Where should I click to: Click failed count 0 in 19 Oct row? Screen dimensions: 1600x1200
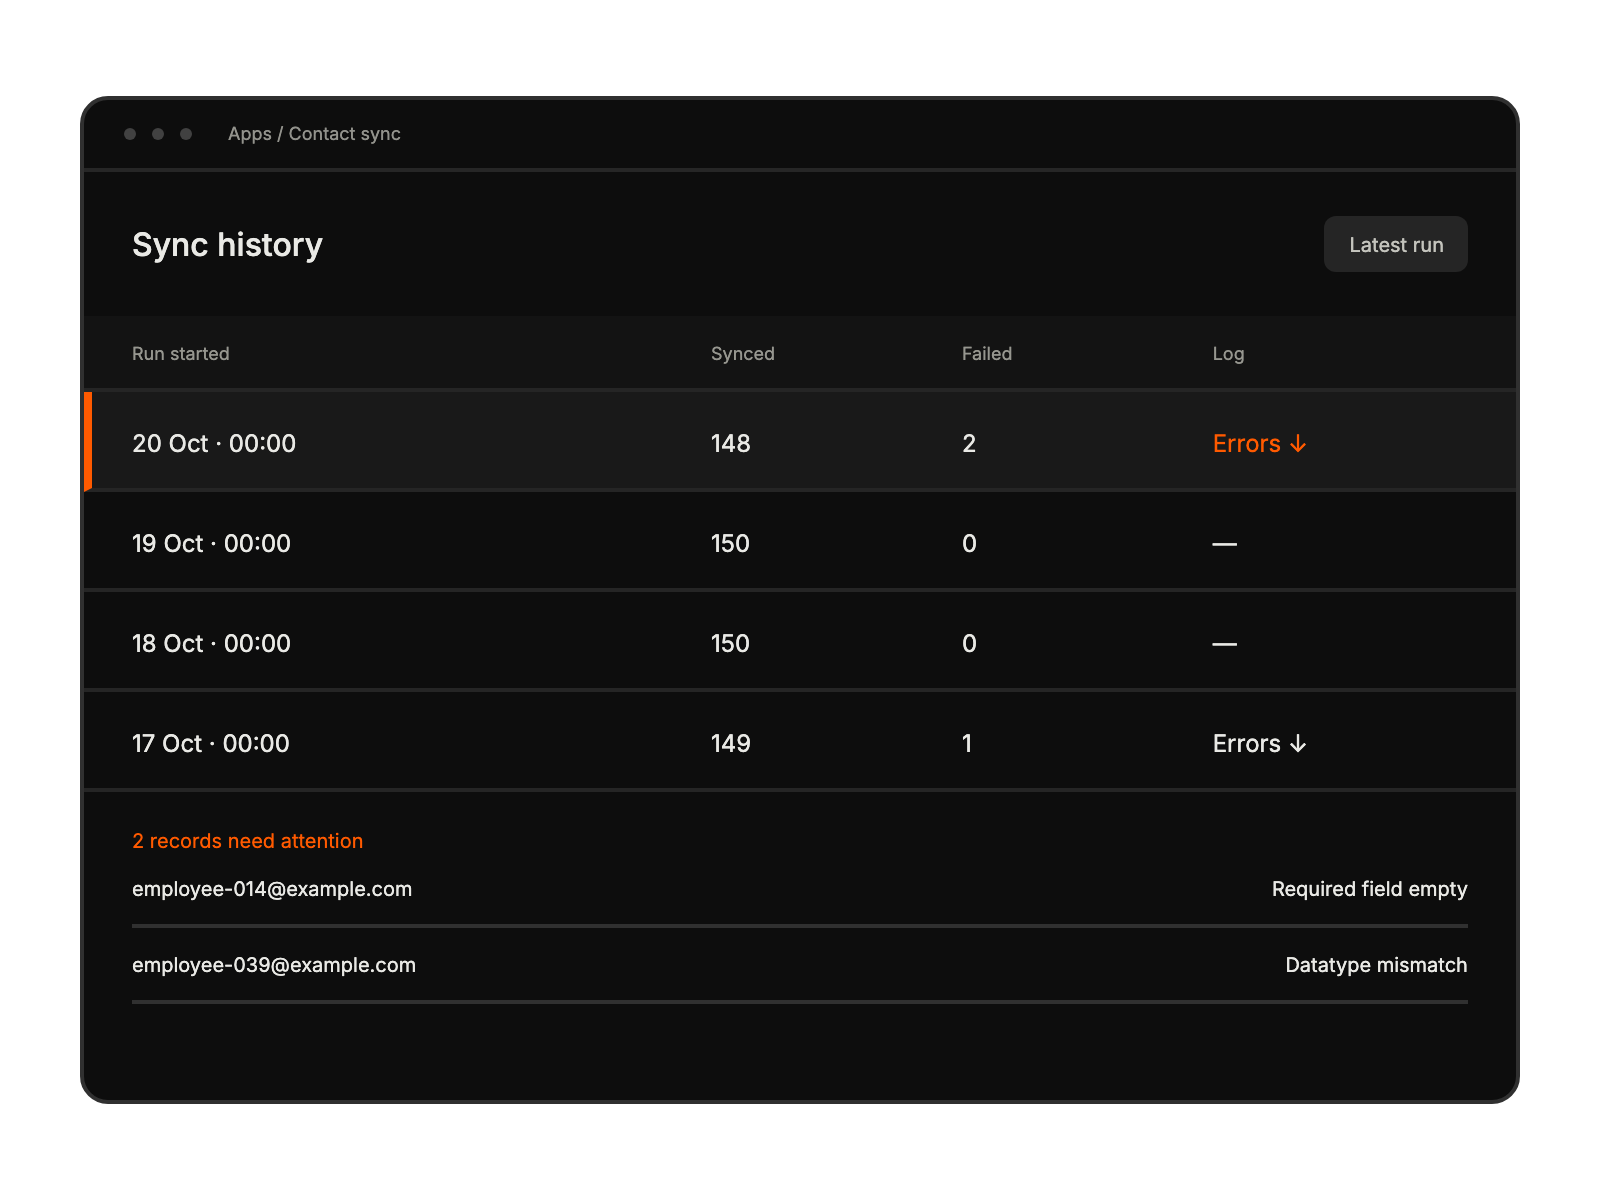point(969,543)
